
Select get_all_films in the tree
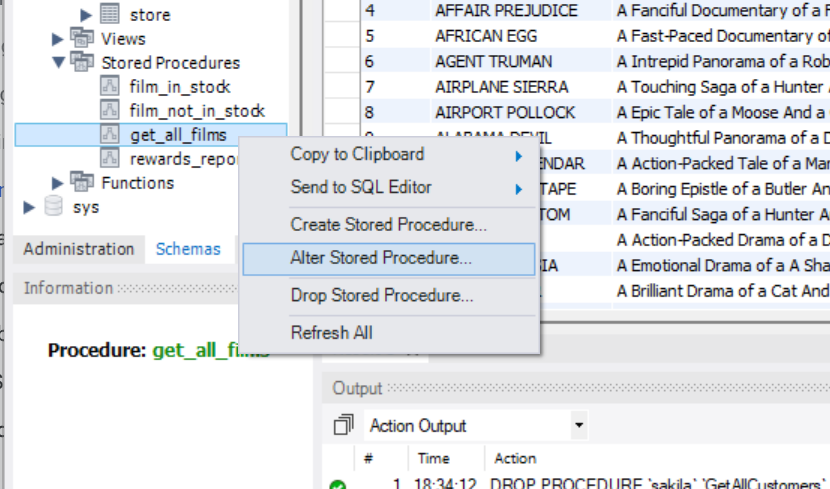(178, 135)
